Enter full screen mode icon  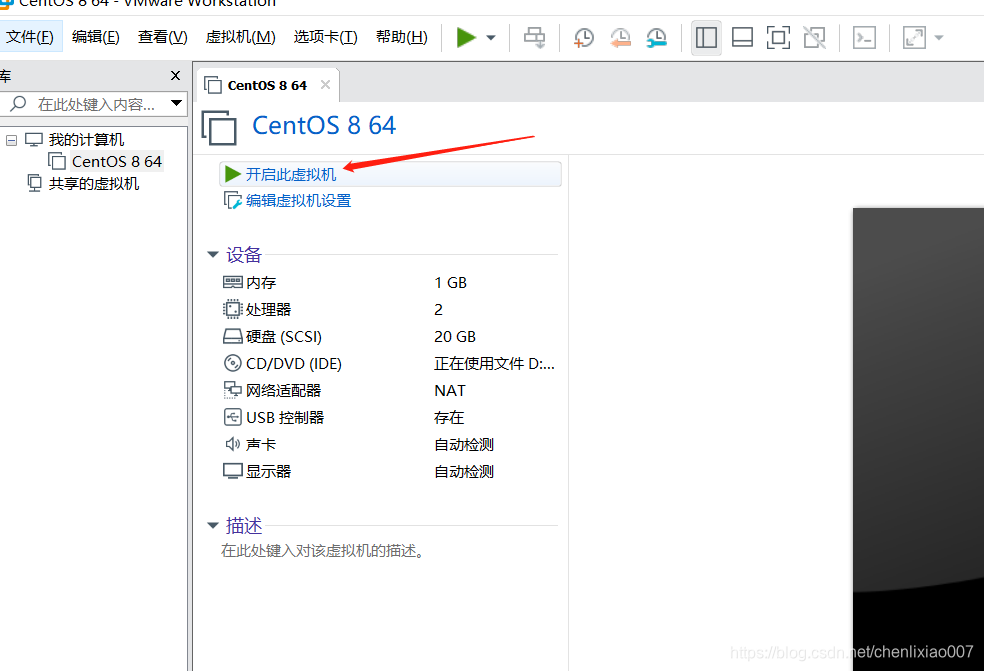(x=778, y=38)
